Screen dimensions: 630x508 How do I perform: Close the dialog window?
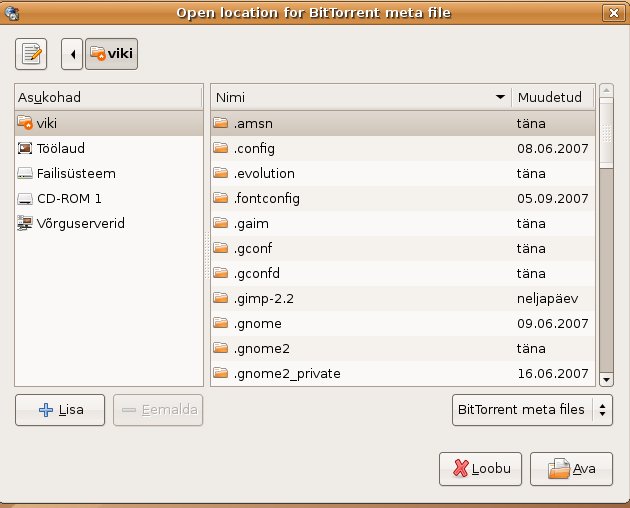point(612,12)
